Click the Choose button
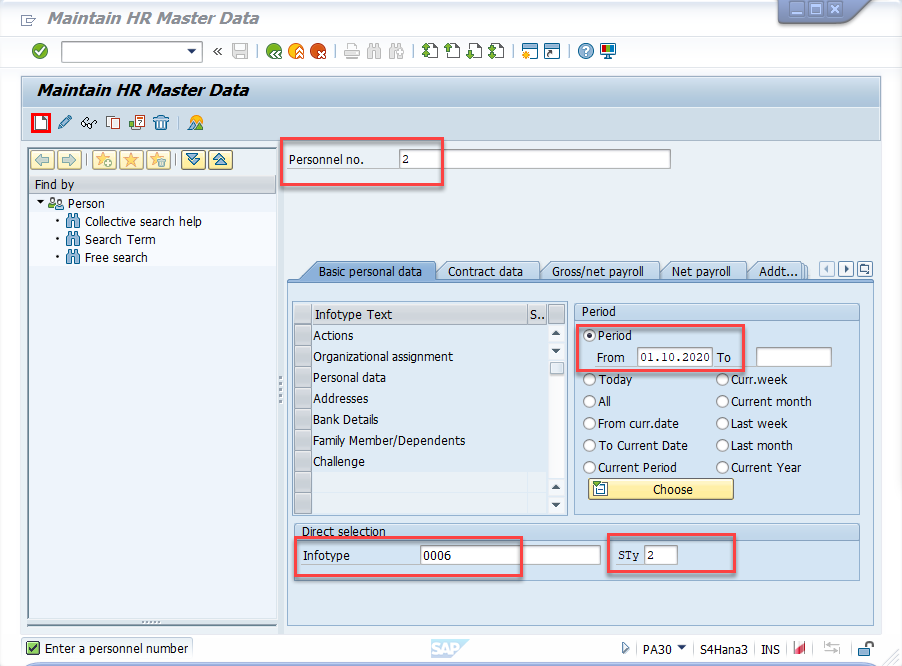The height and width of the screenshot is (666, 902). pyautogui.click(x=661, y=489)
